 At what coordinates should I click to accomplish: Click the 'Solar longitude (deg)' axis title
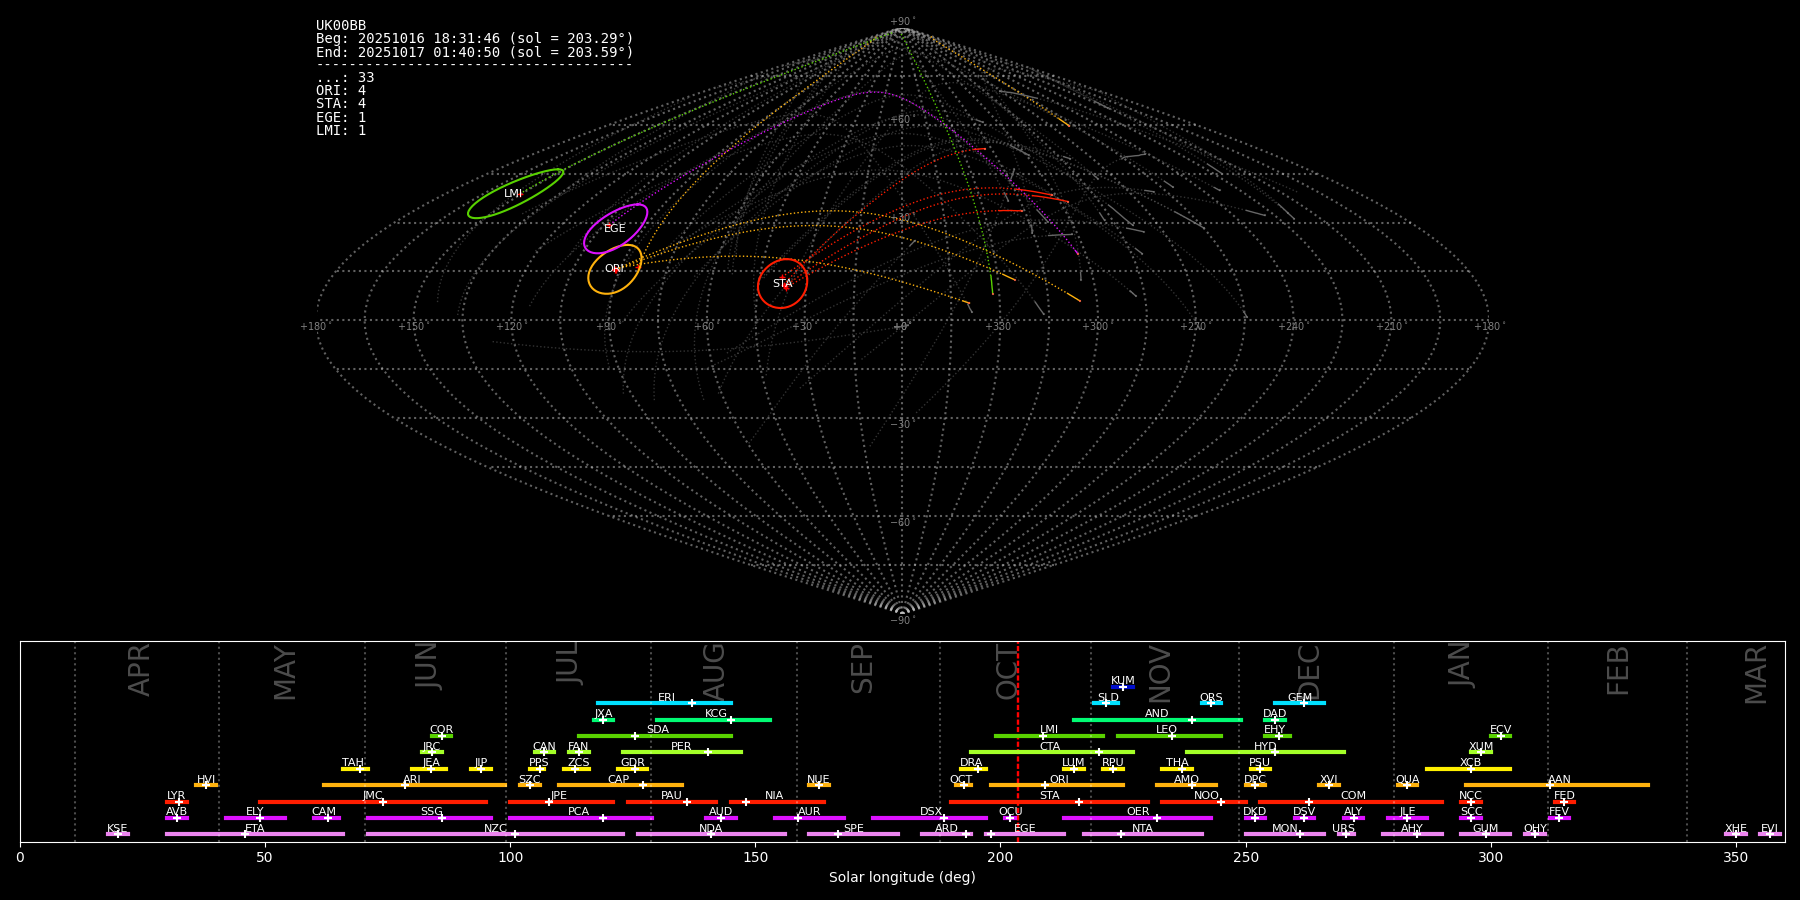902,877
